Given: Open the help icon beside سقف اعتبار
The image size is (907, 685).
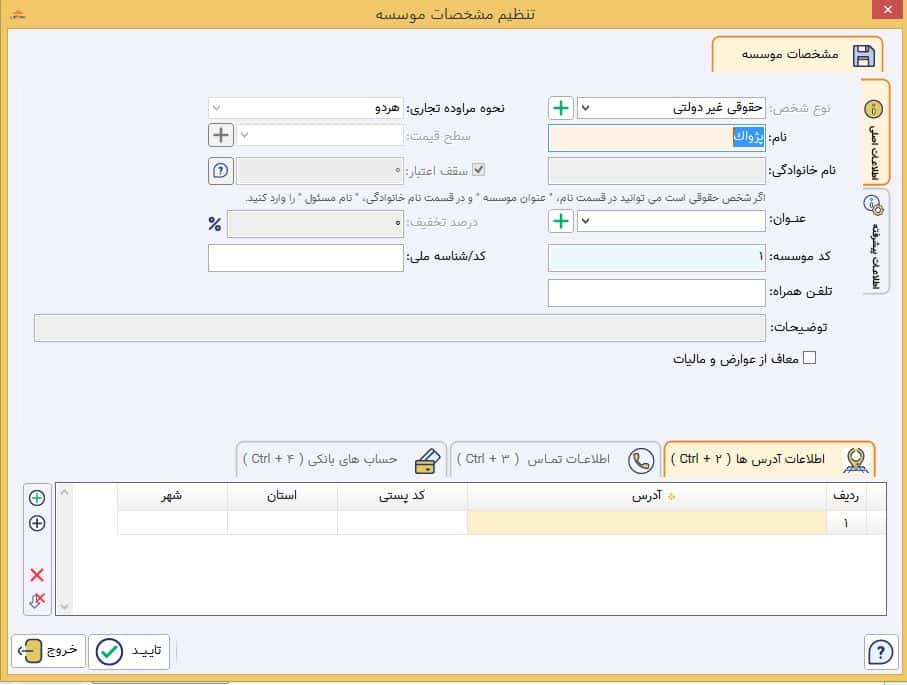Looking at the screenshot, I should coord(220,171).
